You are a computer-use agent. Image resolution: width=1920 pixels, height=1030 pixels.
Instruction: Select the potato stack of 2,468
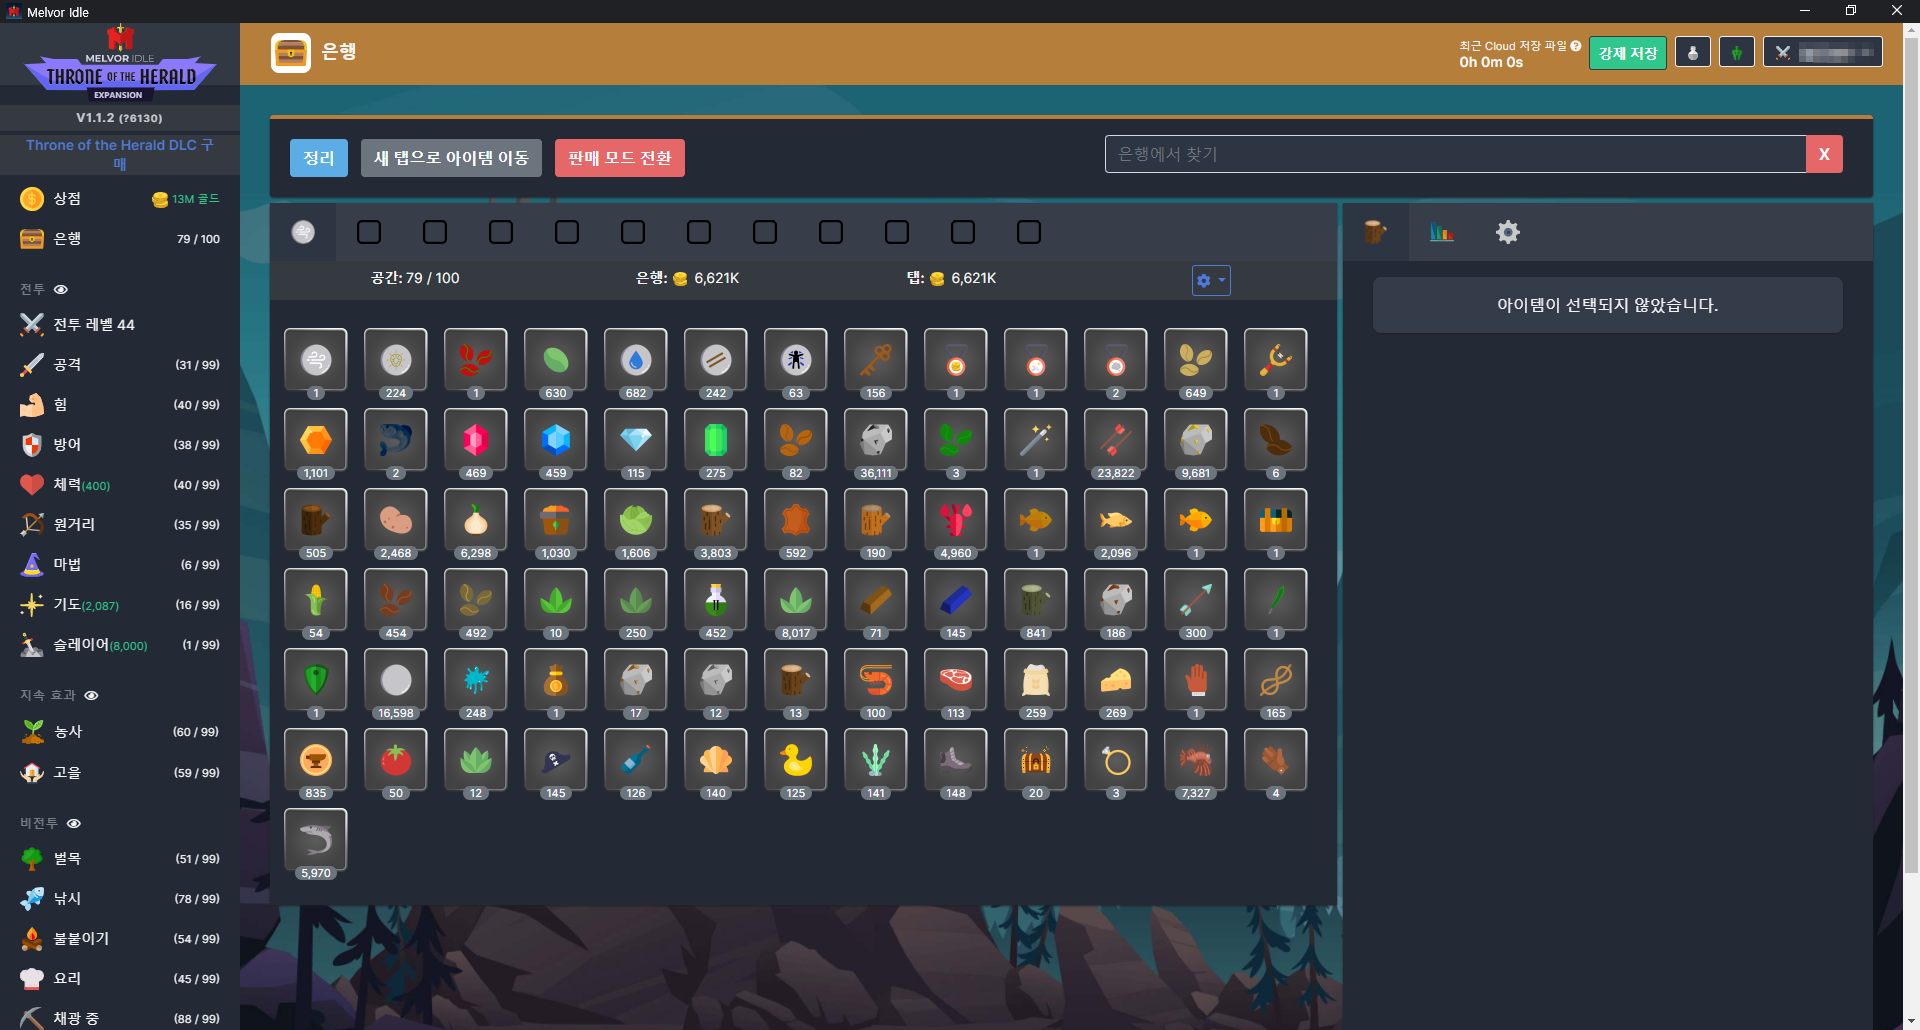tap(396, 520)
